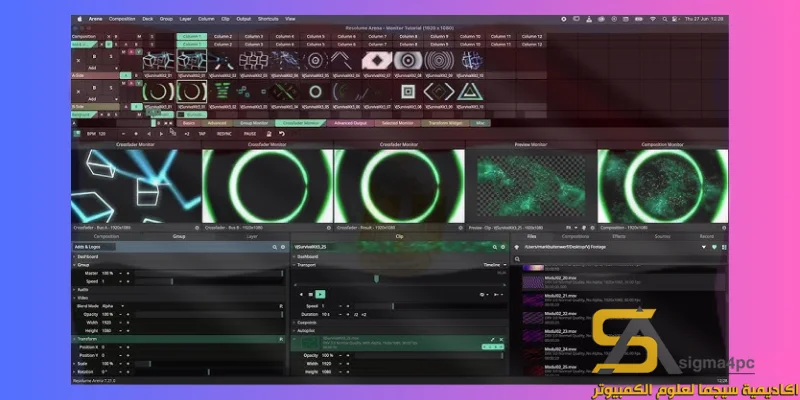Trigger Column 1 header in the top row
The height and width of the screenshot is (400, 800).
point(192,37)
